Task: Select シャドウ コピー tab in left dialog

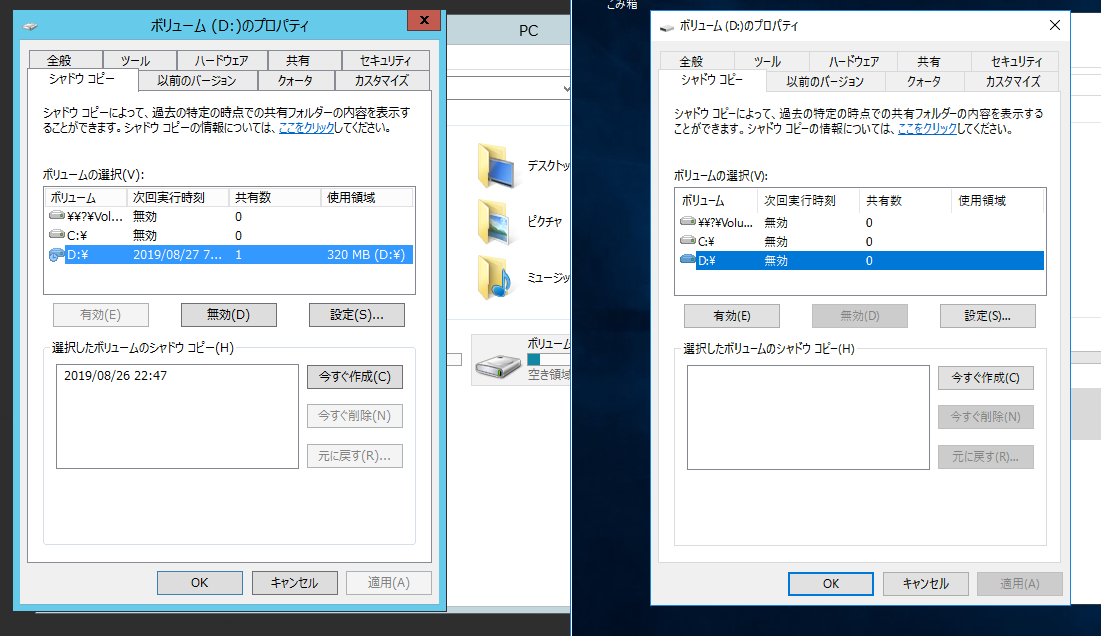Action: [x=82, y=79]
